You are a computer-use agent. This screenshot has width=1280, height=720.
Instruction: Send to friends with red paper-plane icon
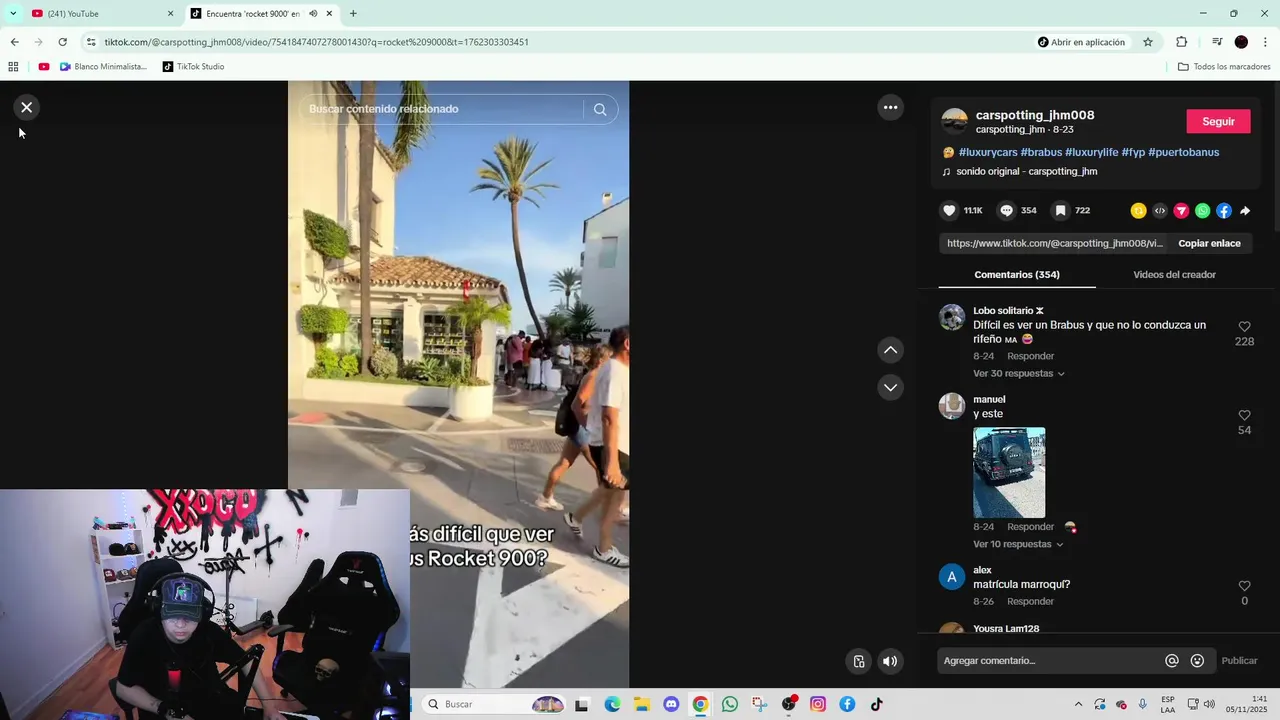point(1181,211)
